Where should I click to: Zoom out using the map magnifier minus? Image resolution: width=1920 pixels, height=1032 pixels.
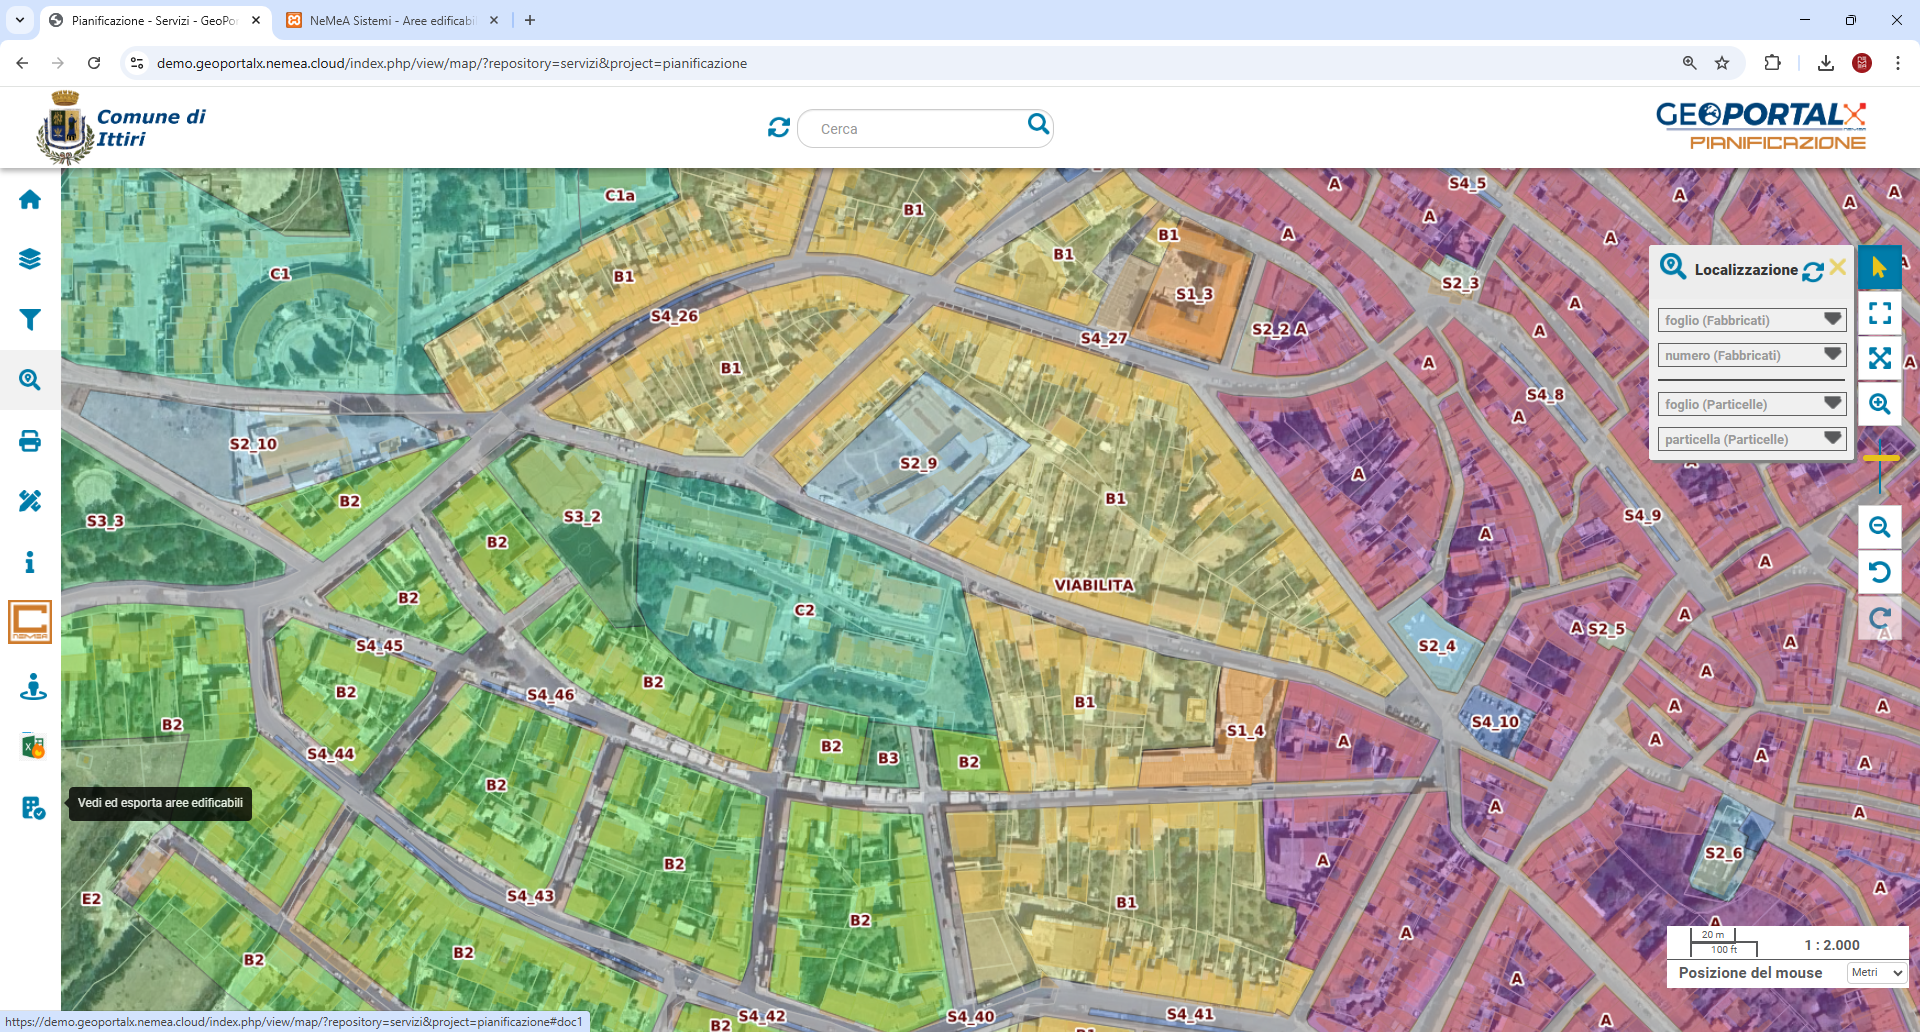pos(1880,527)
